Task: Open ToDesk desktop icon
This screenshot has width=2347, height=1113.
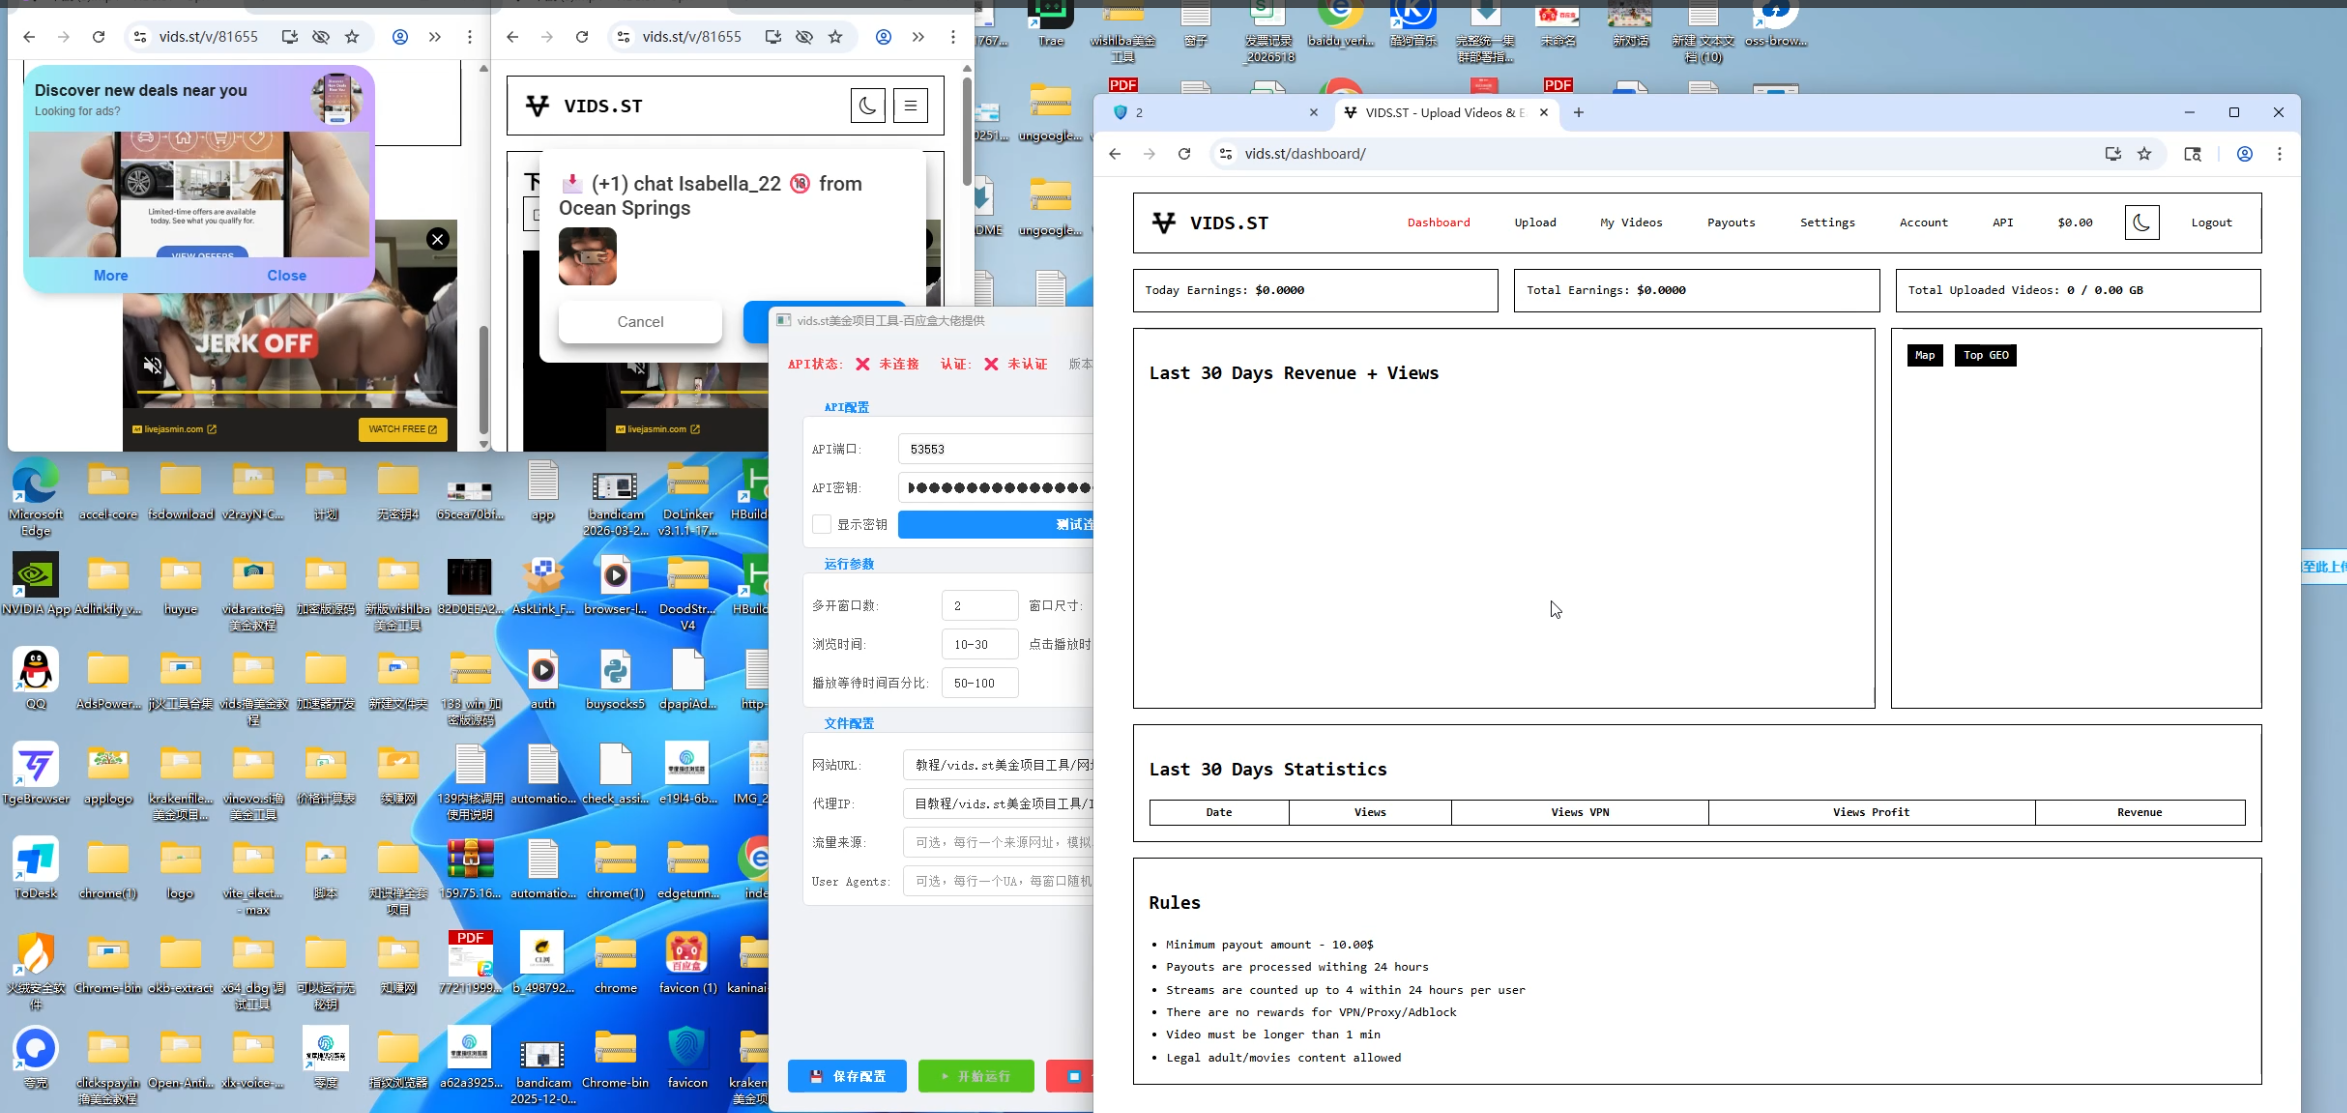Action: point(35,869)
